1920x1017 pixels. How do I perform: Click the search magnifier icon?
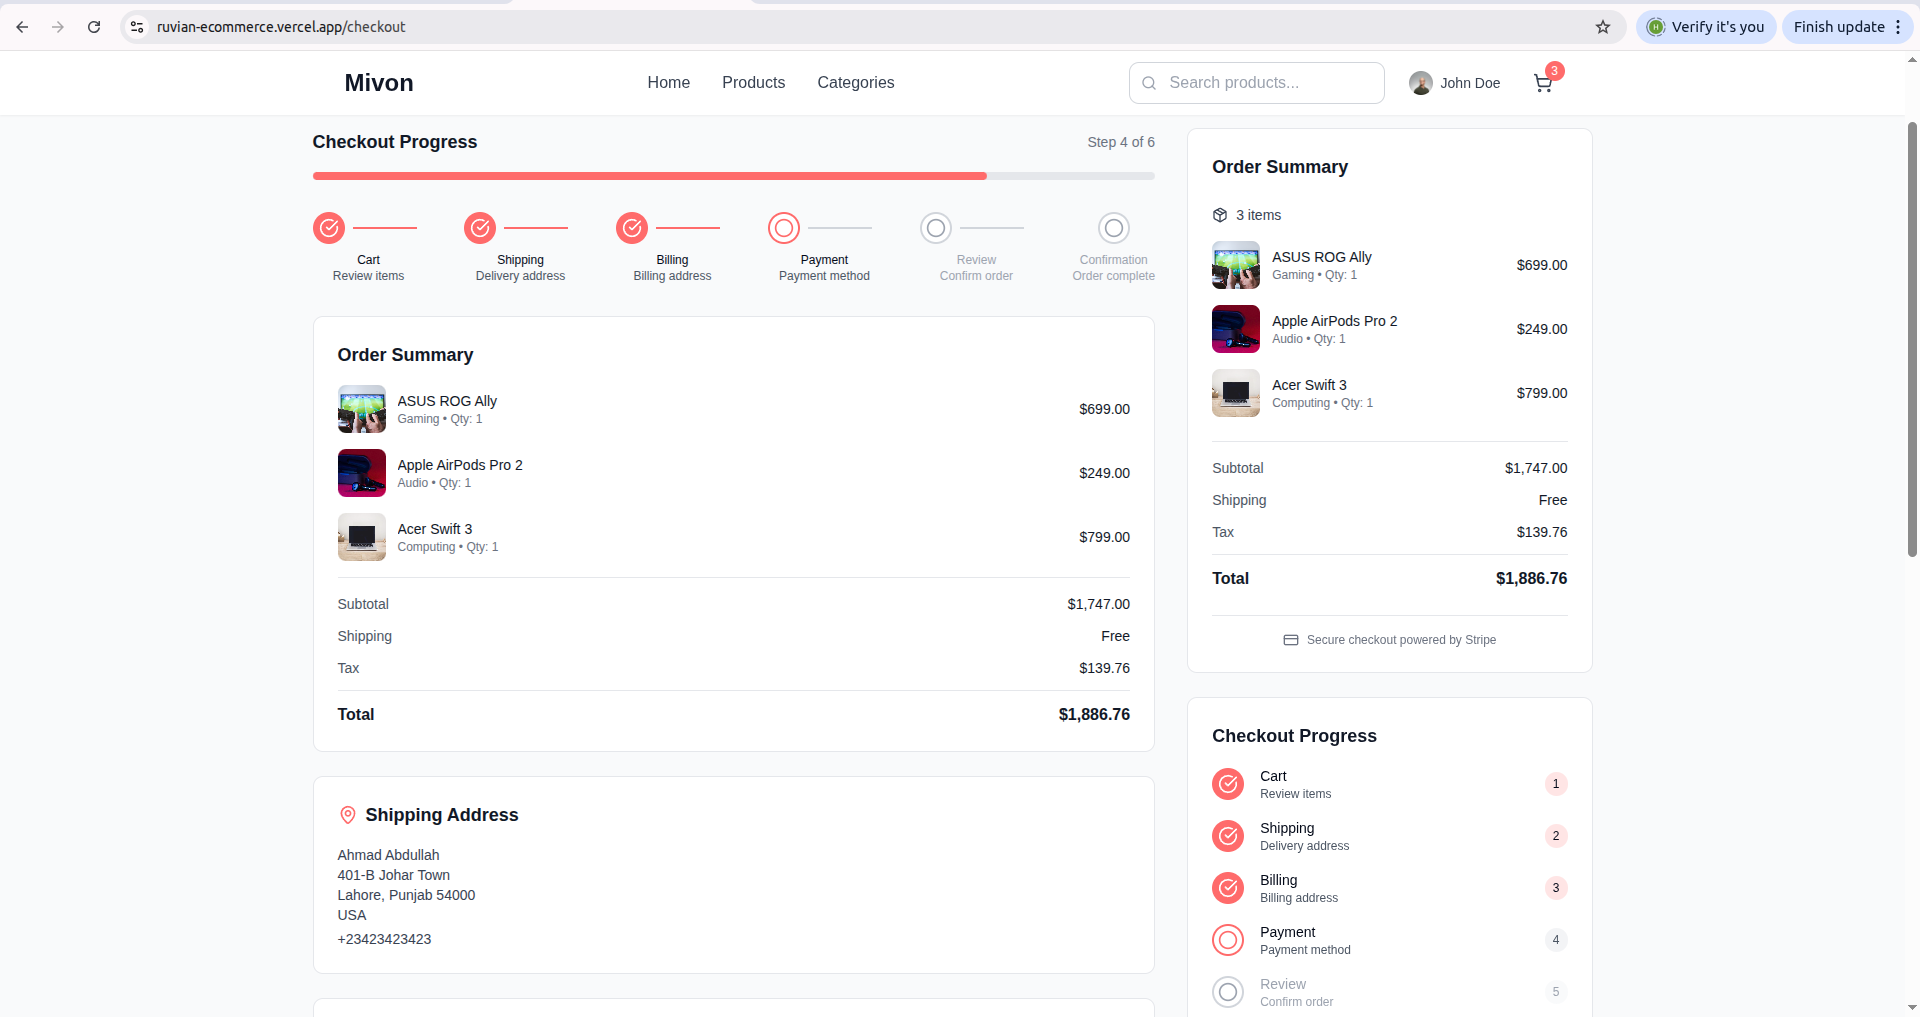click(1149, 83)
